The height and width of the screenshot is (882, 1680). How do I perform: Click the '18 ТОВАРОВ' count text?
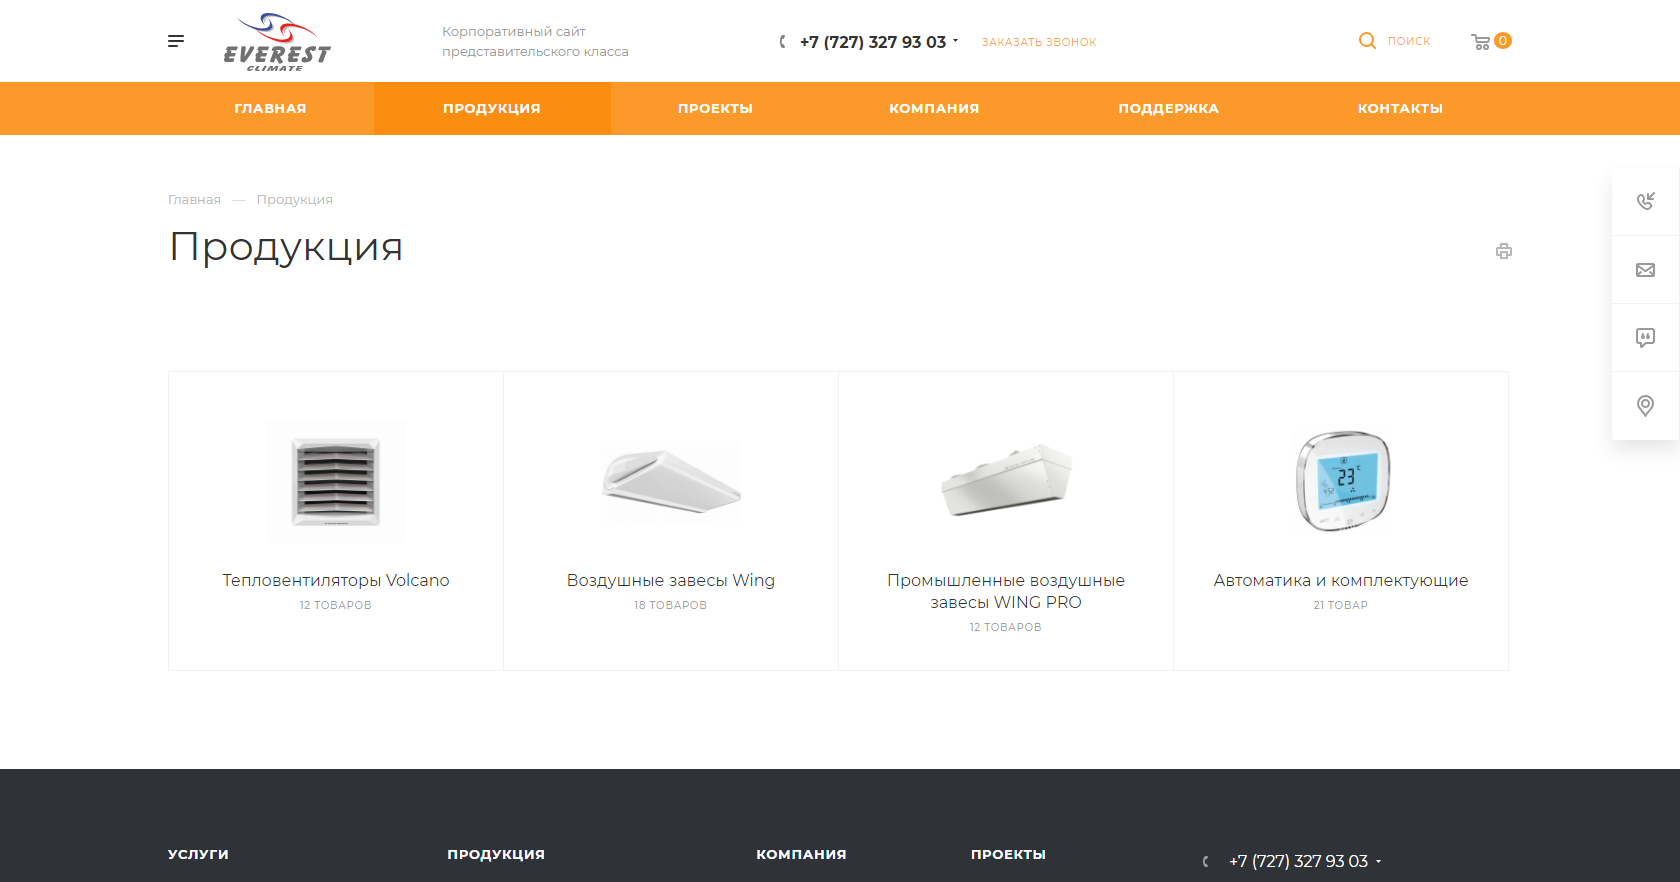point(671,605)
